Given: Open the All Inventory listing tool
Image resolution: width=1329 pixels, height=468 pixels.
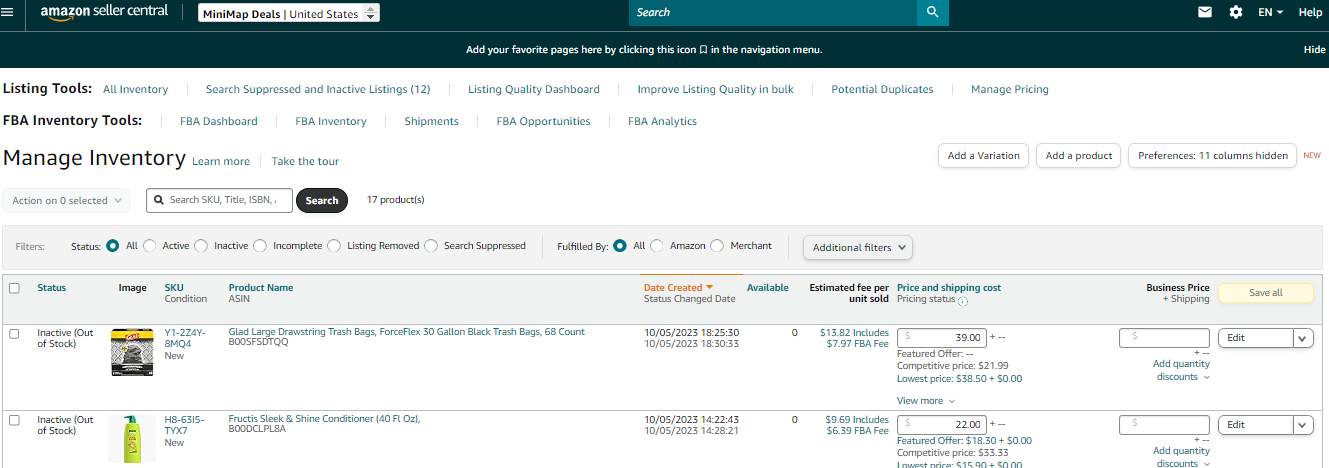Looking at the screenshot, I should 136,89.
